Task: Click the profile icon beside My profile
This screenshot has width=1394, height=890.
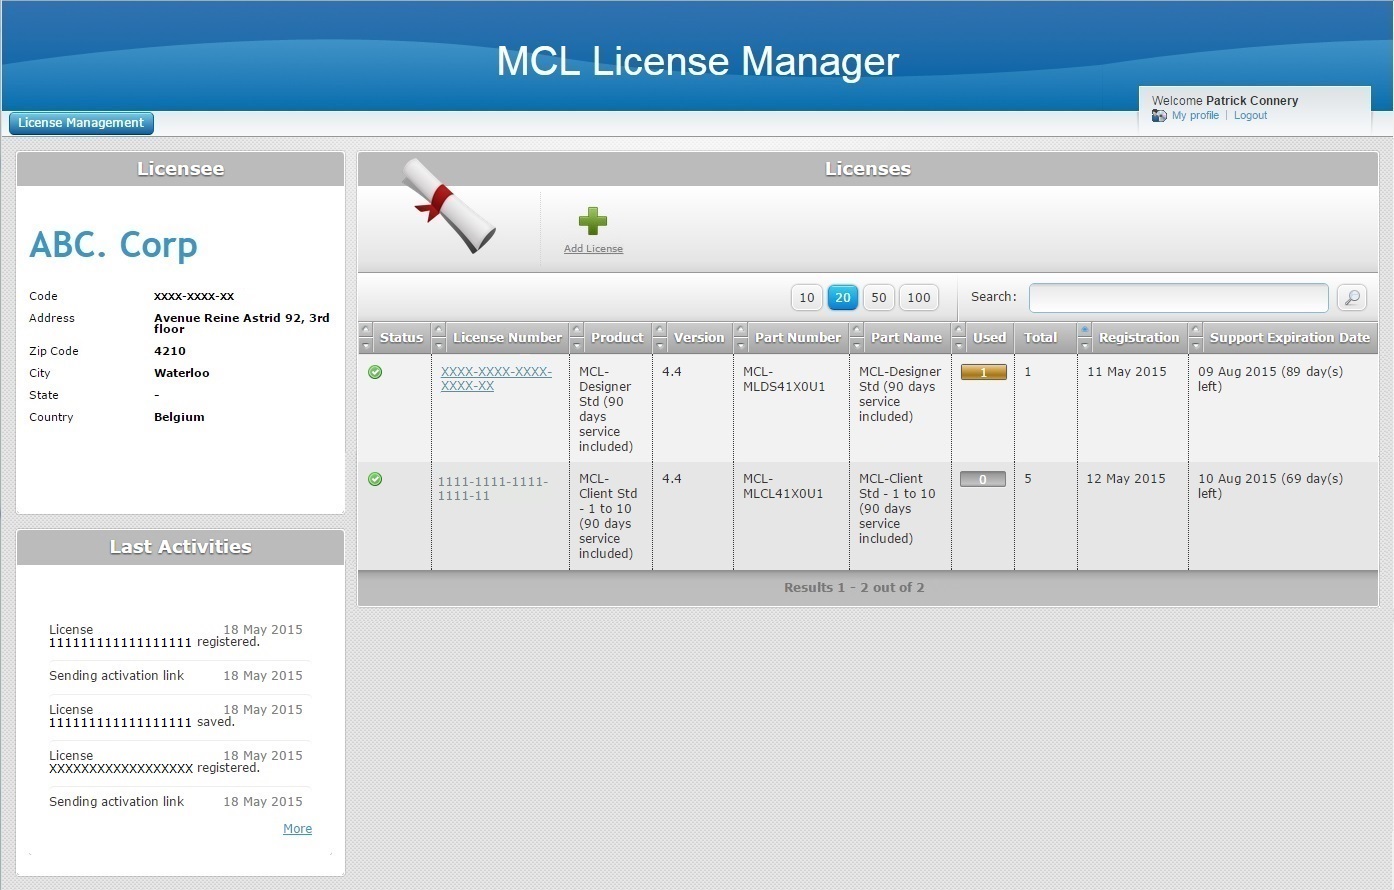Action: (1159, 116)
